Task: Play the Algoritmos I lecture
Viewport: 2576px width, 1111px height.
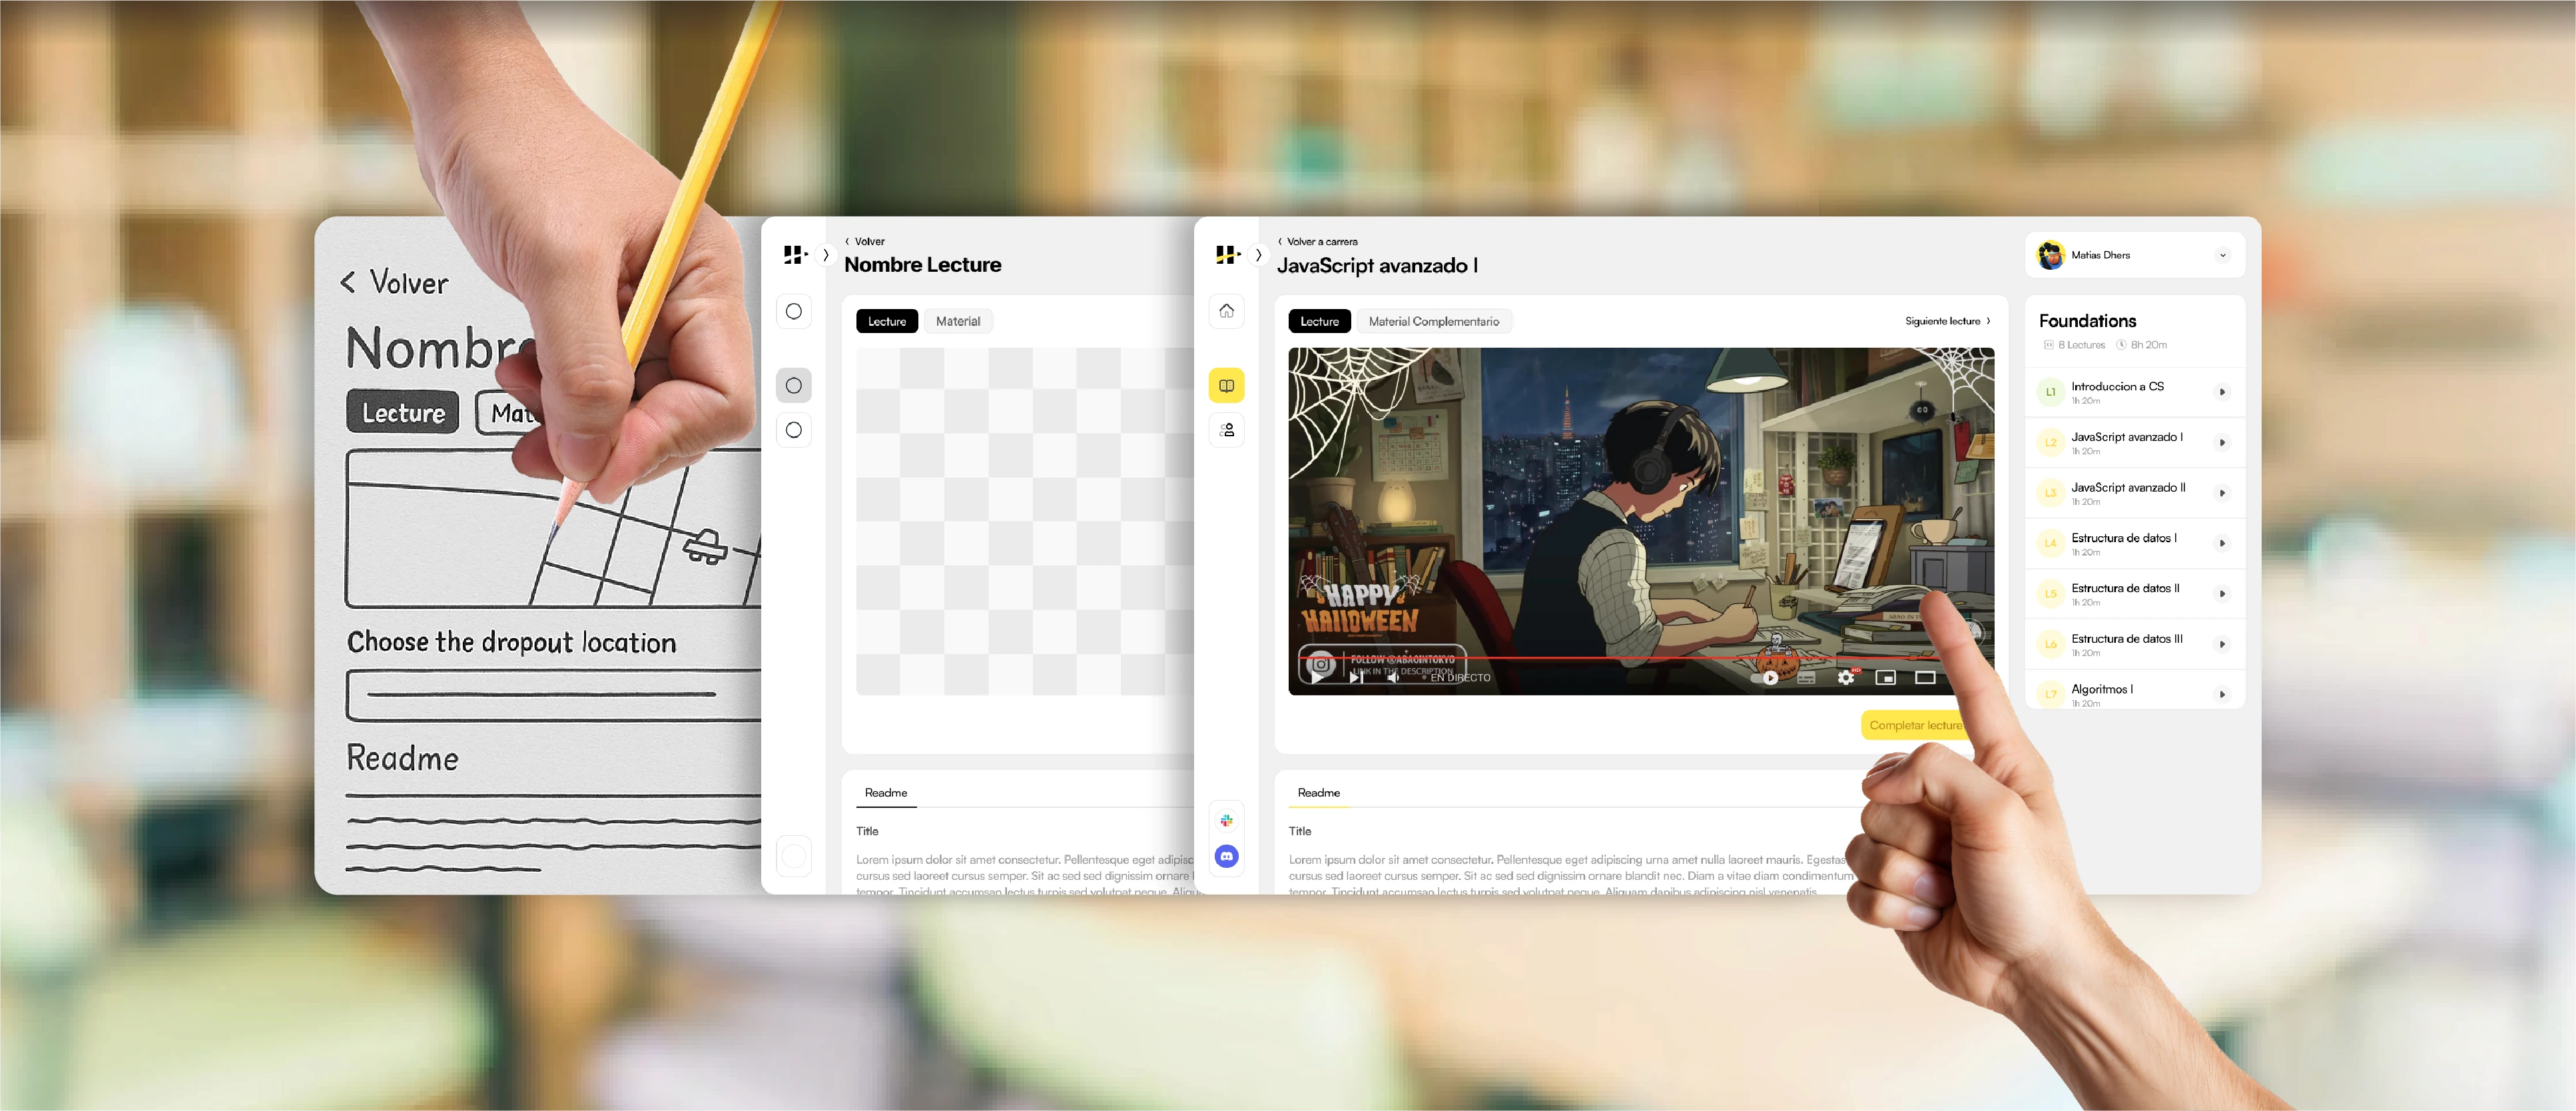Action: click(2222, 694)
